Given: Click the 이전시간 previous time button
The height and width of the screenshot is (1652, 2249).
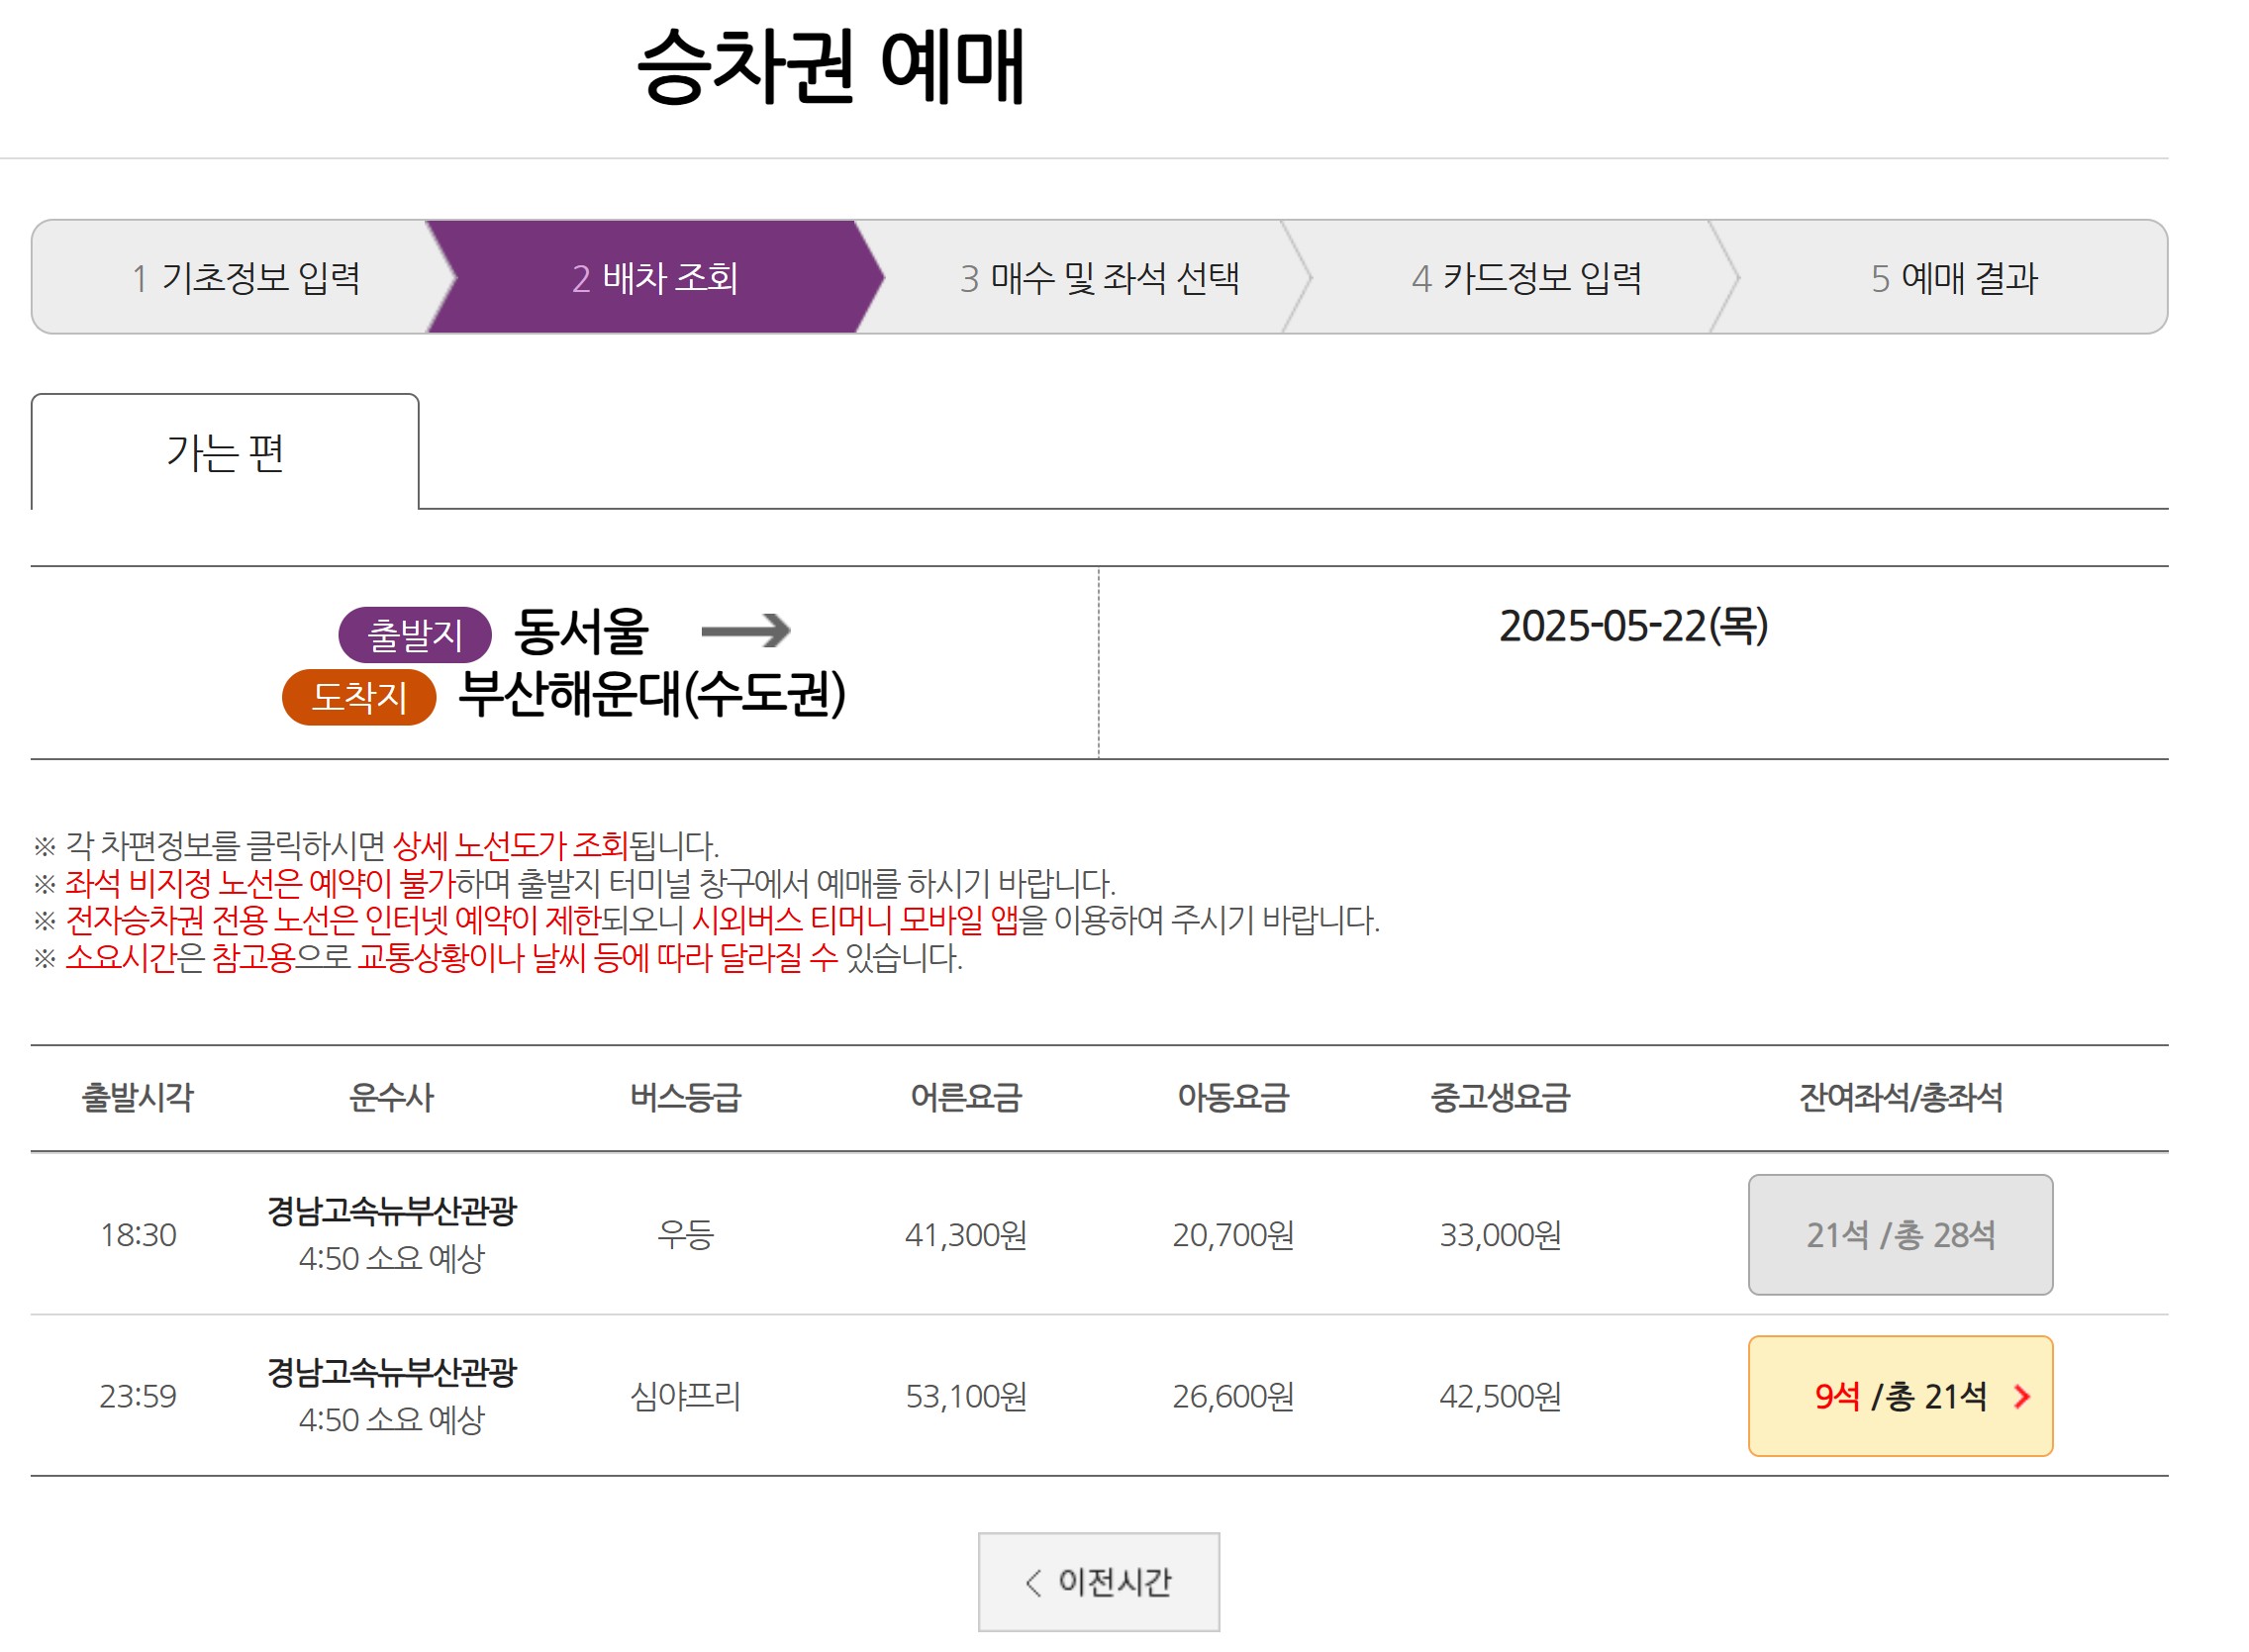Looking at the screenshot, I should (x=1098, y=1581).
